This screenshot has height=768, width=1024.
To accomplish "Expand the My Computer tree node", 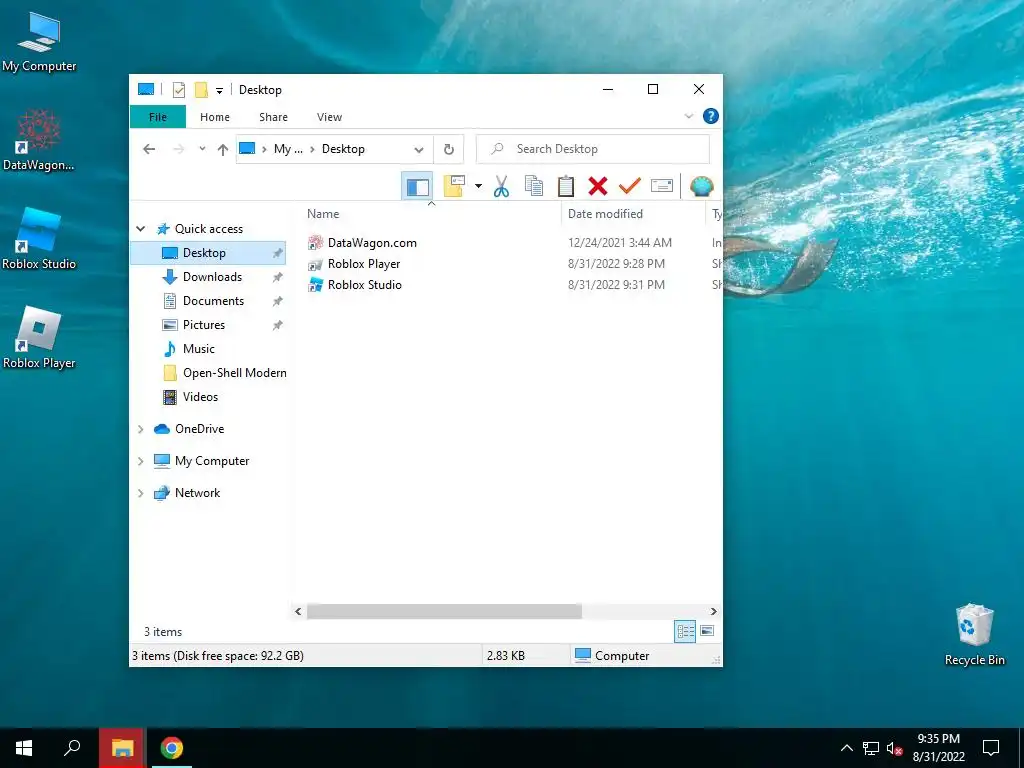I will click(x=140, y=461).
